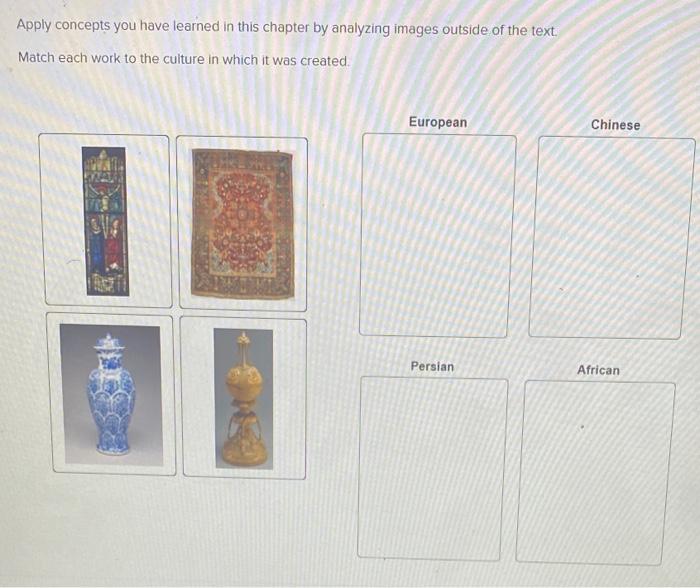Click the African drop box
Screen dimensions: 700x588
coord(595,473)
